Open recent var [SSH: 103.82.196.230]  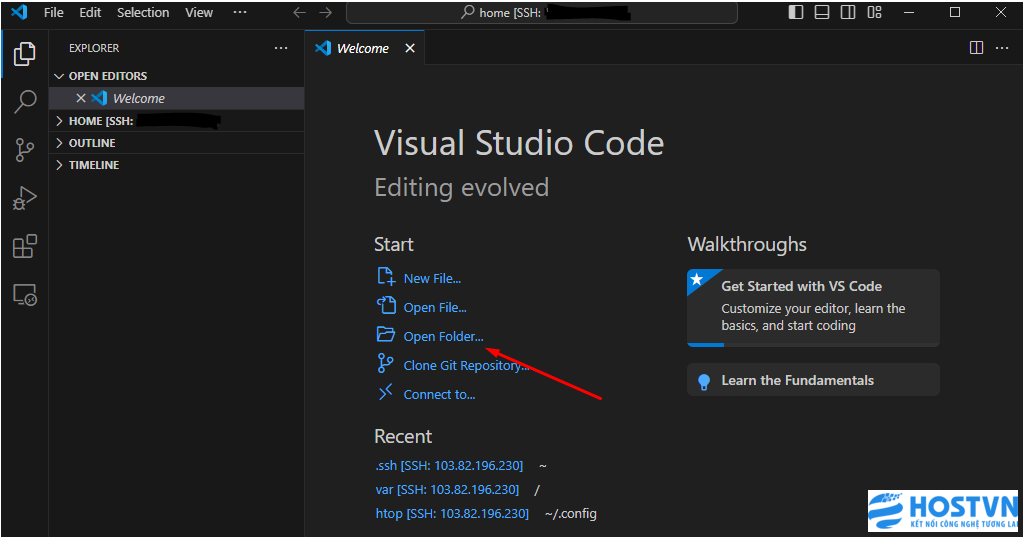(447, 489)
